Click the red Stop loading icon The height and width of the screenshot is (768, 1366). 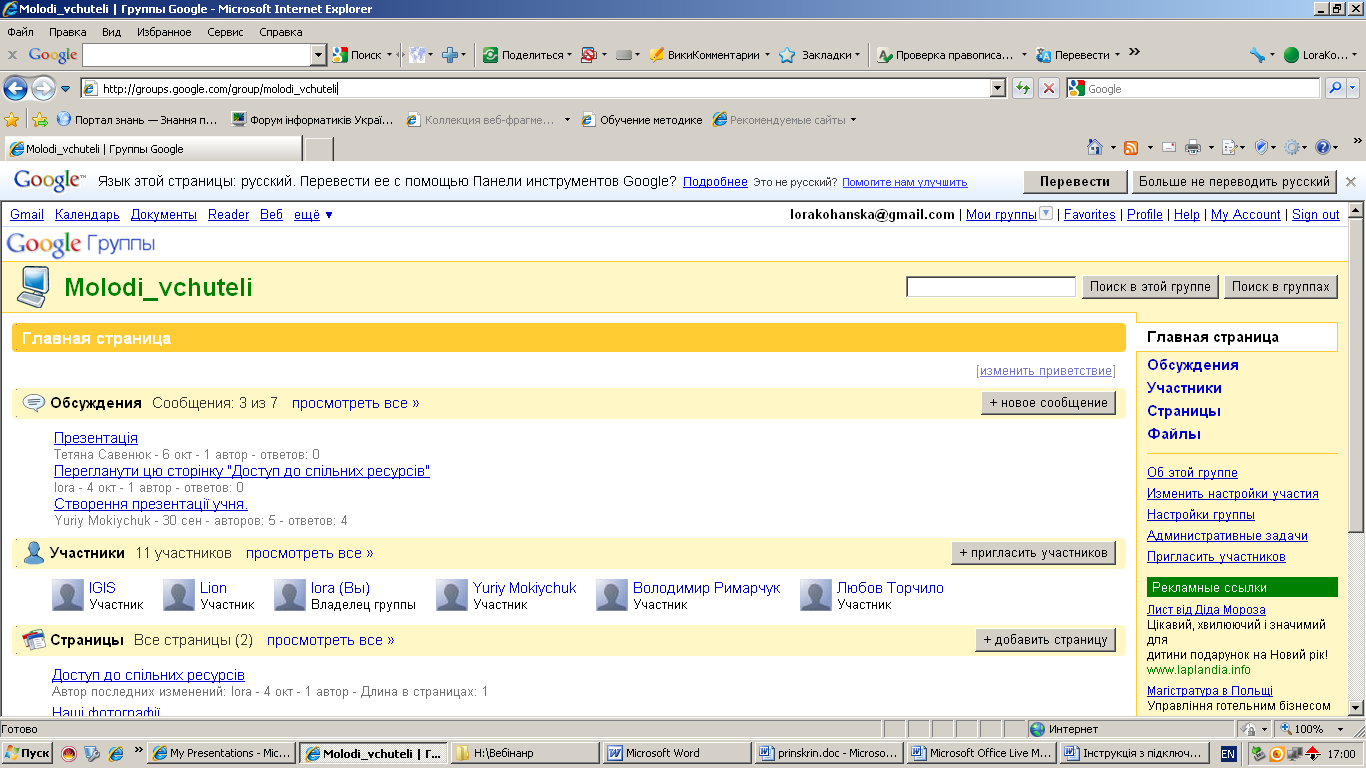(1049, 88)
